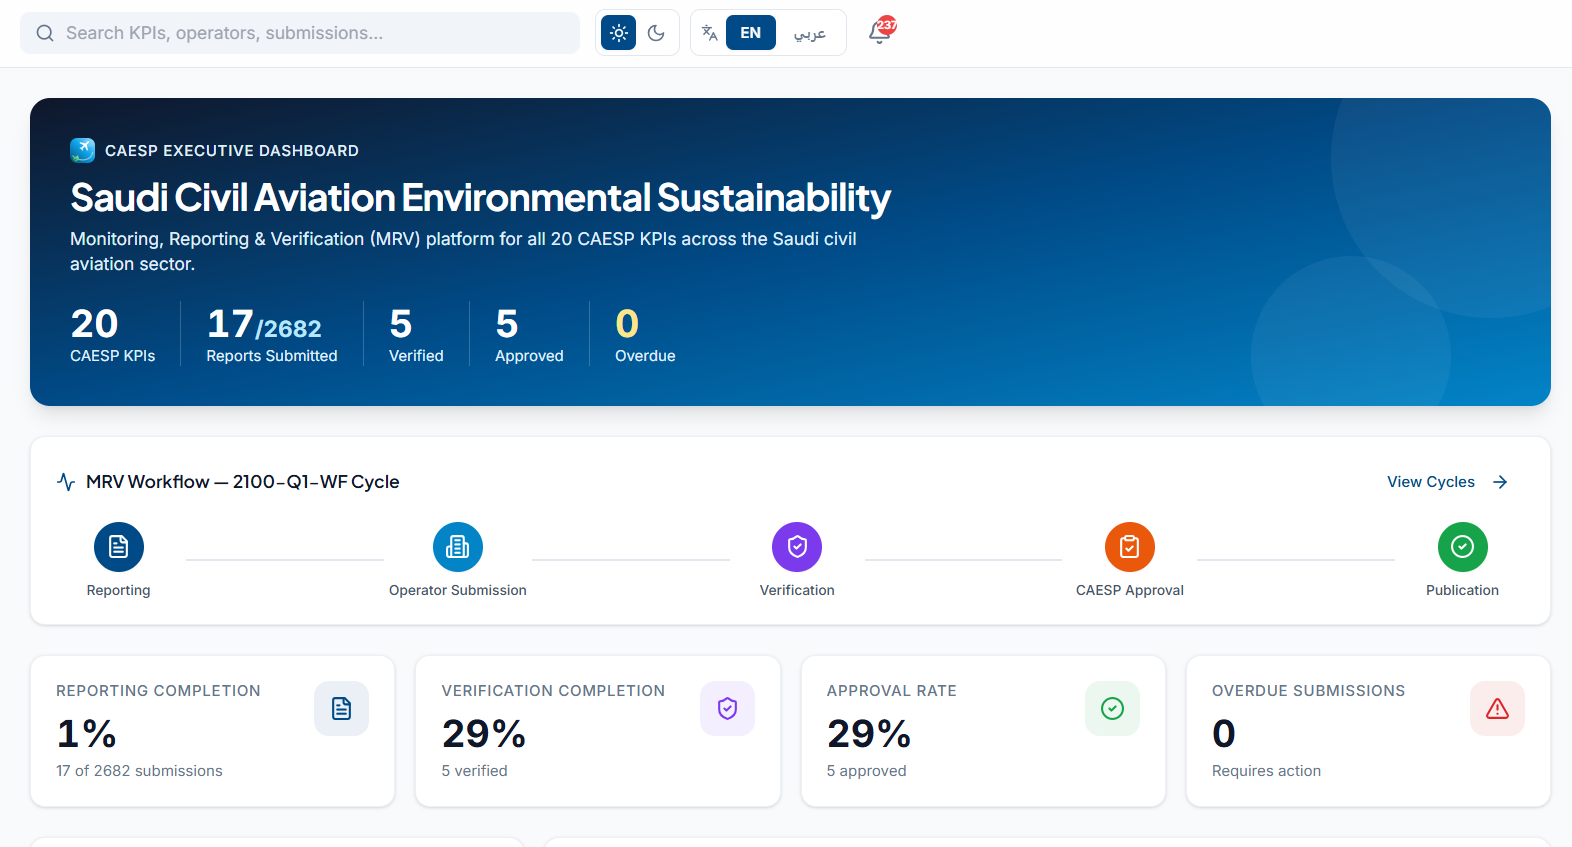Open the Overdue Submissions card
Viewport: 1572px width, 847px height.
pos(1368,731)
